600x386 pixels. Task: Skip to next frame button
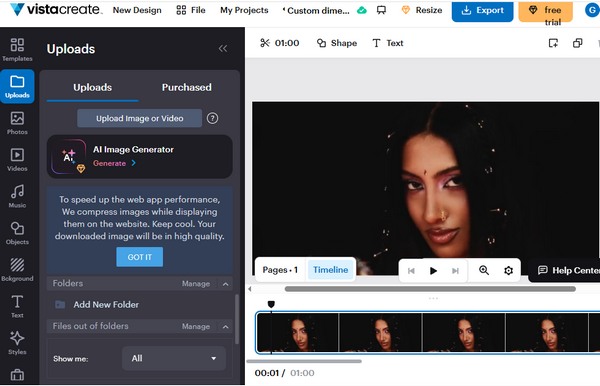click(455, 271)
